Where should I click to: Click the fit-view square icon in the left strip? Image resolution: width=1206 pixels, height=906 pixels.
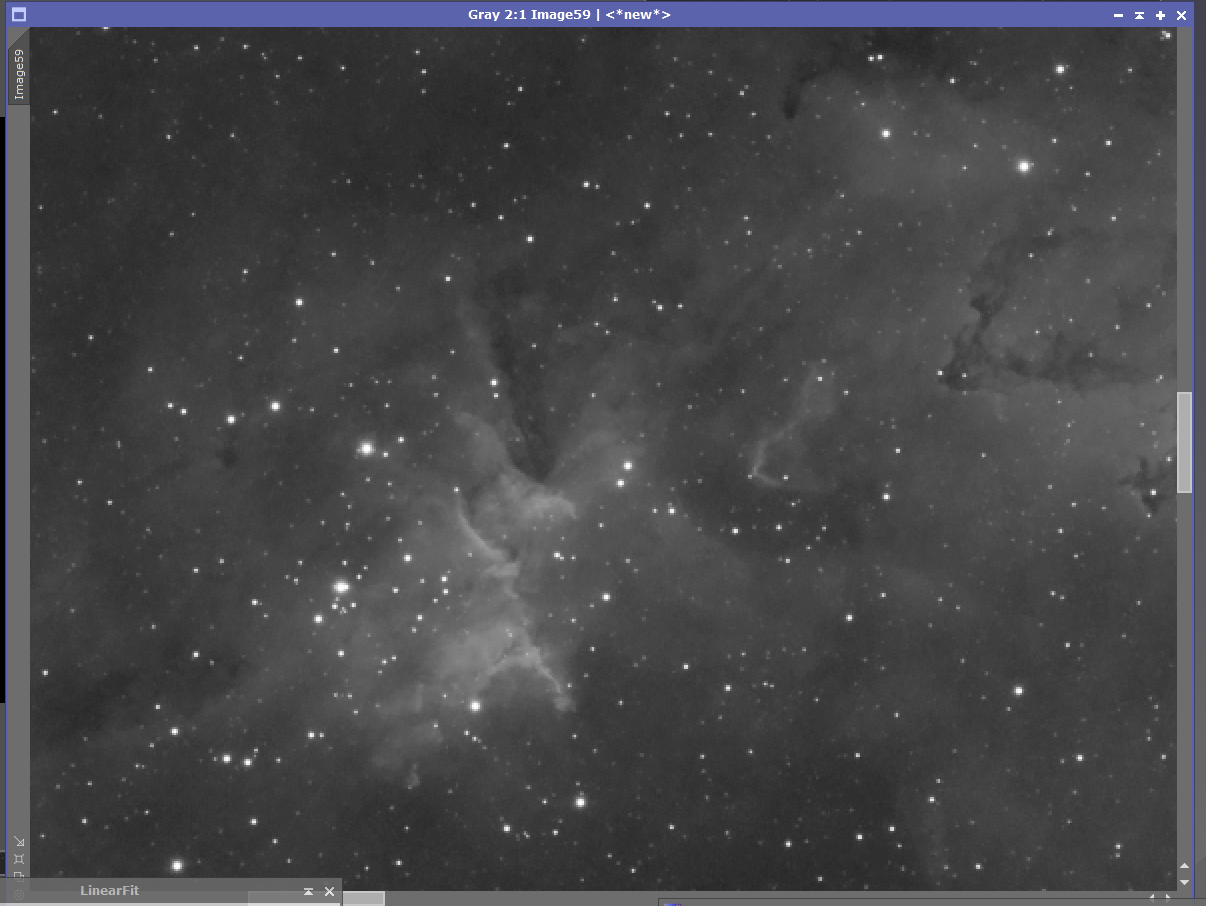(x=19, y=859)
